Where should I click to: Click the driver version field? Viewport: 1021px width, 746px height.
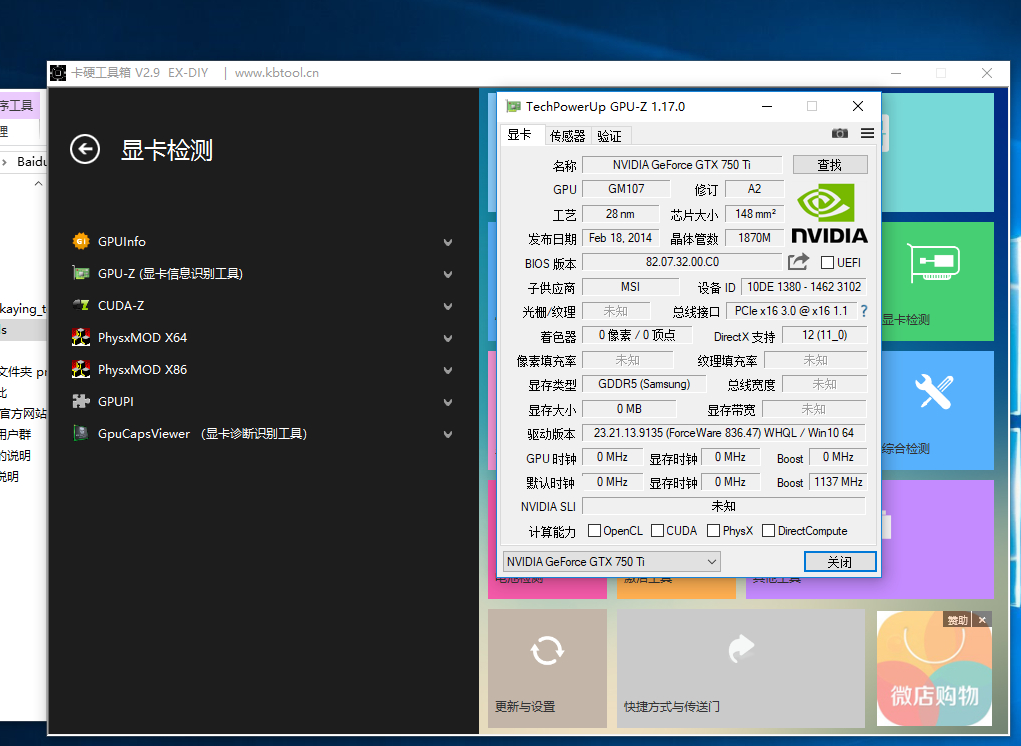pyautogui.click(x=723, y=433)
